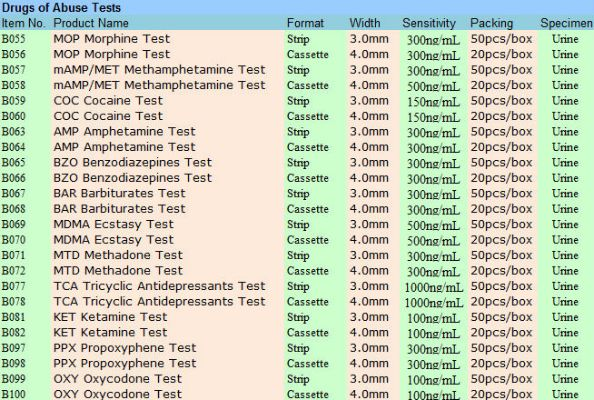Click the 'Product Name' column header
Viewport: 594px width, 400px height.
click(91, 23)
